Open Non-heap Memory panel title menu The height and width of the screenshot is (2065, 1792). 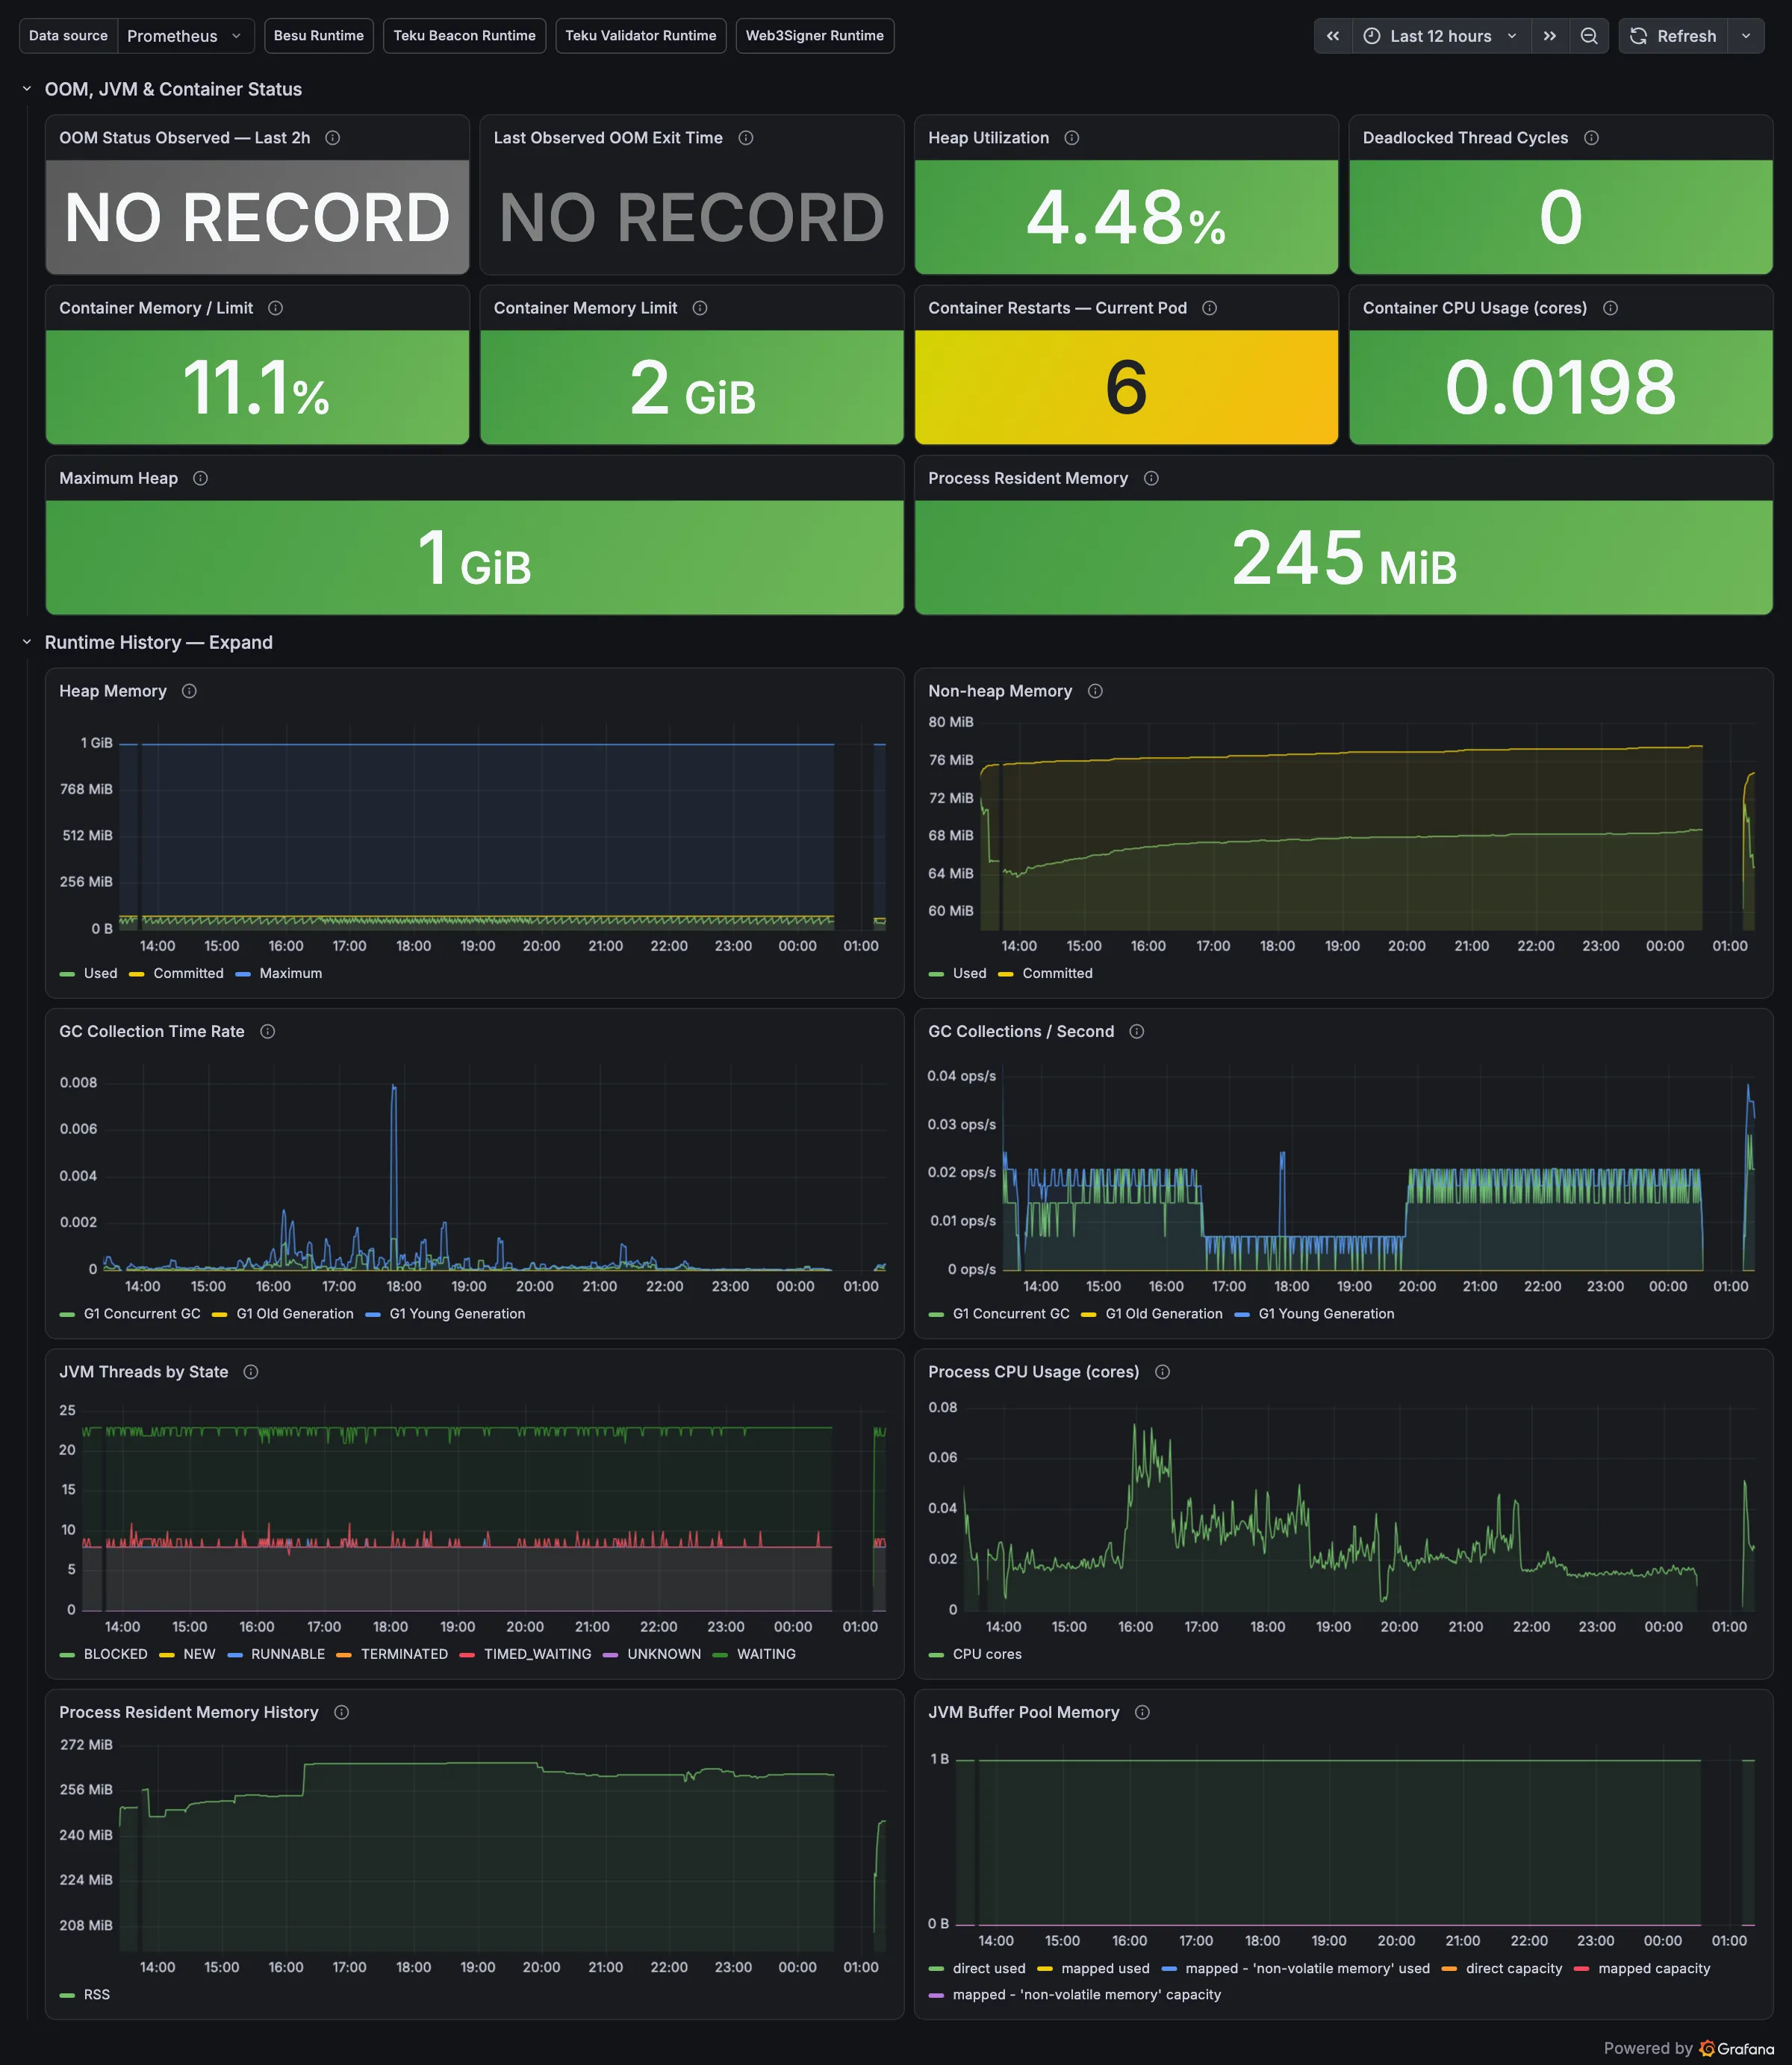click(x=1000, y=691)
